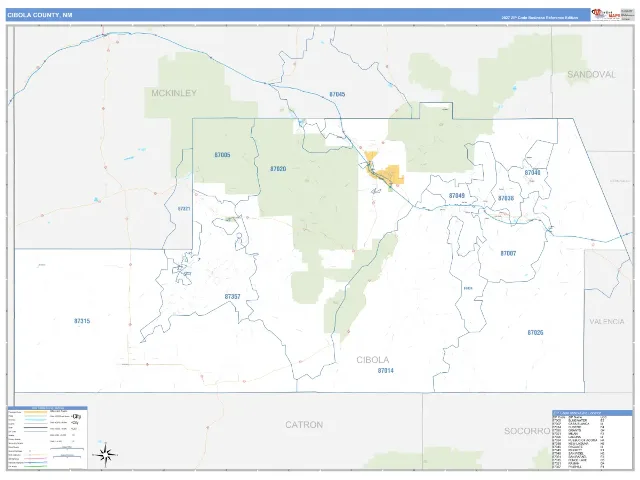Select ZIP code label 87005
640x480 pixels.
222,155
